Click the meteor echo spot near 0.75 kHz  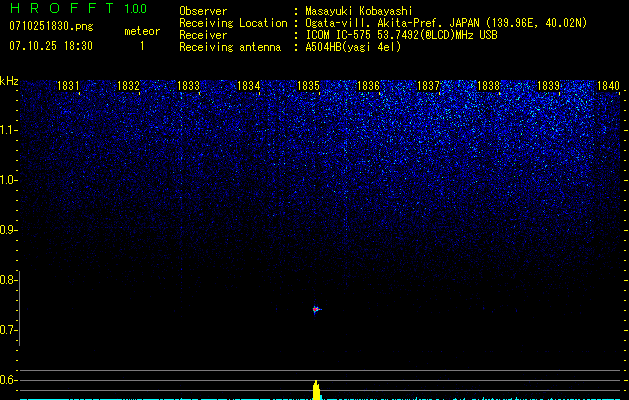click(x=316, y=310)
